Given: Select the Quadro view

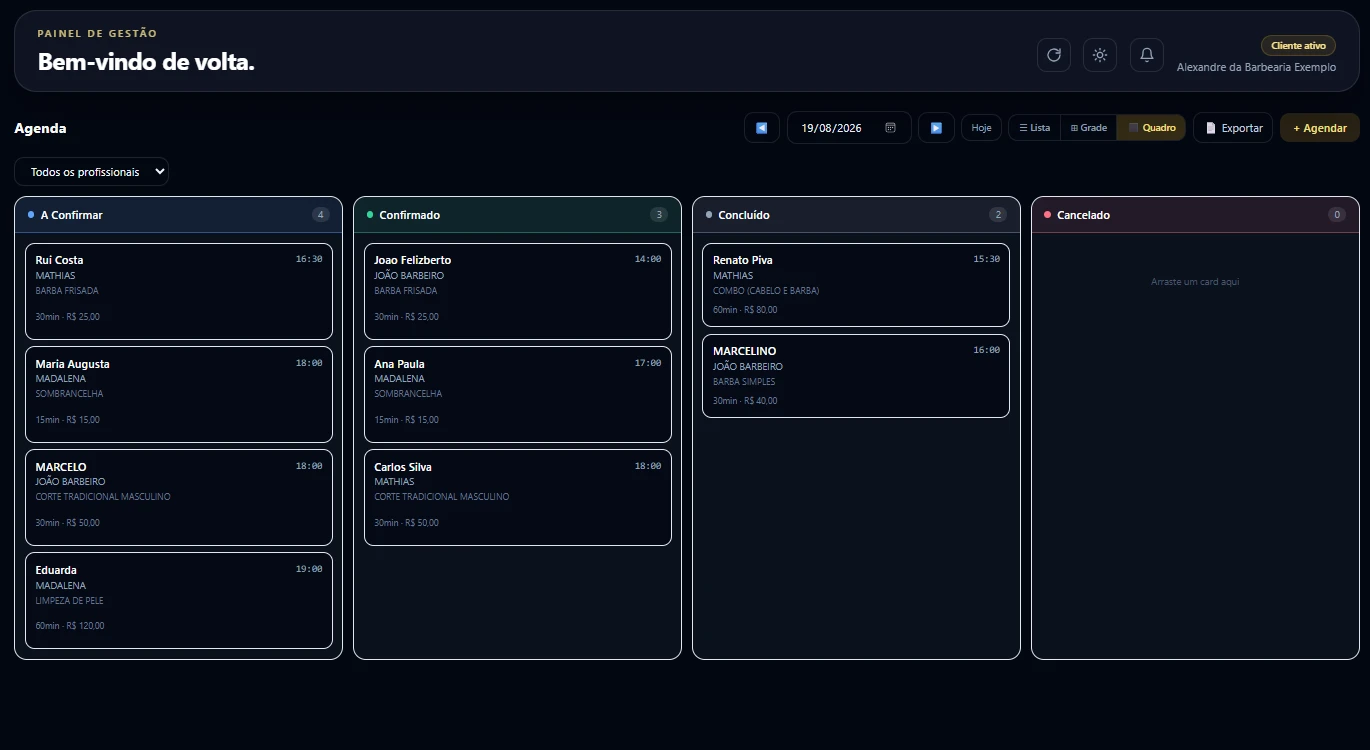Looking at the screenshot, I should pos(1151,128).
